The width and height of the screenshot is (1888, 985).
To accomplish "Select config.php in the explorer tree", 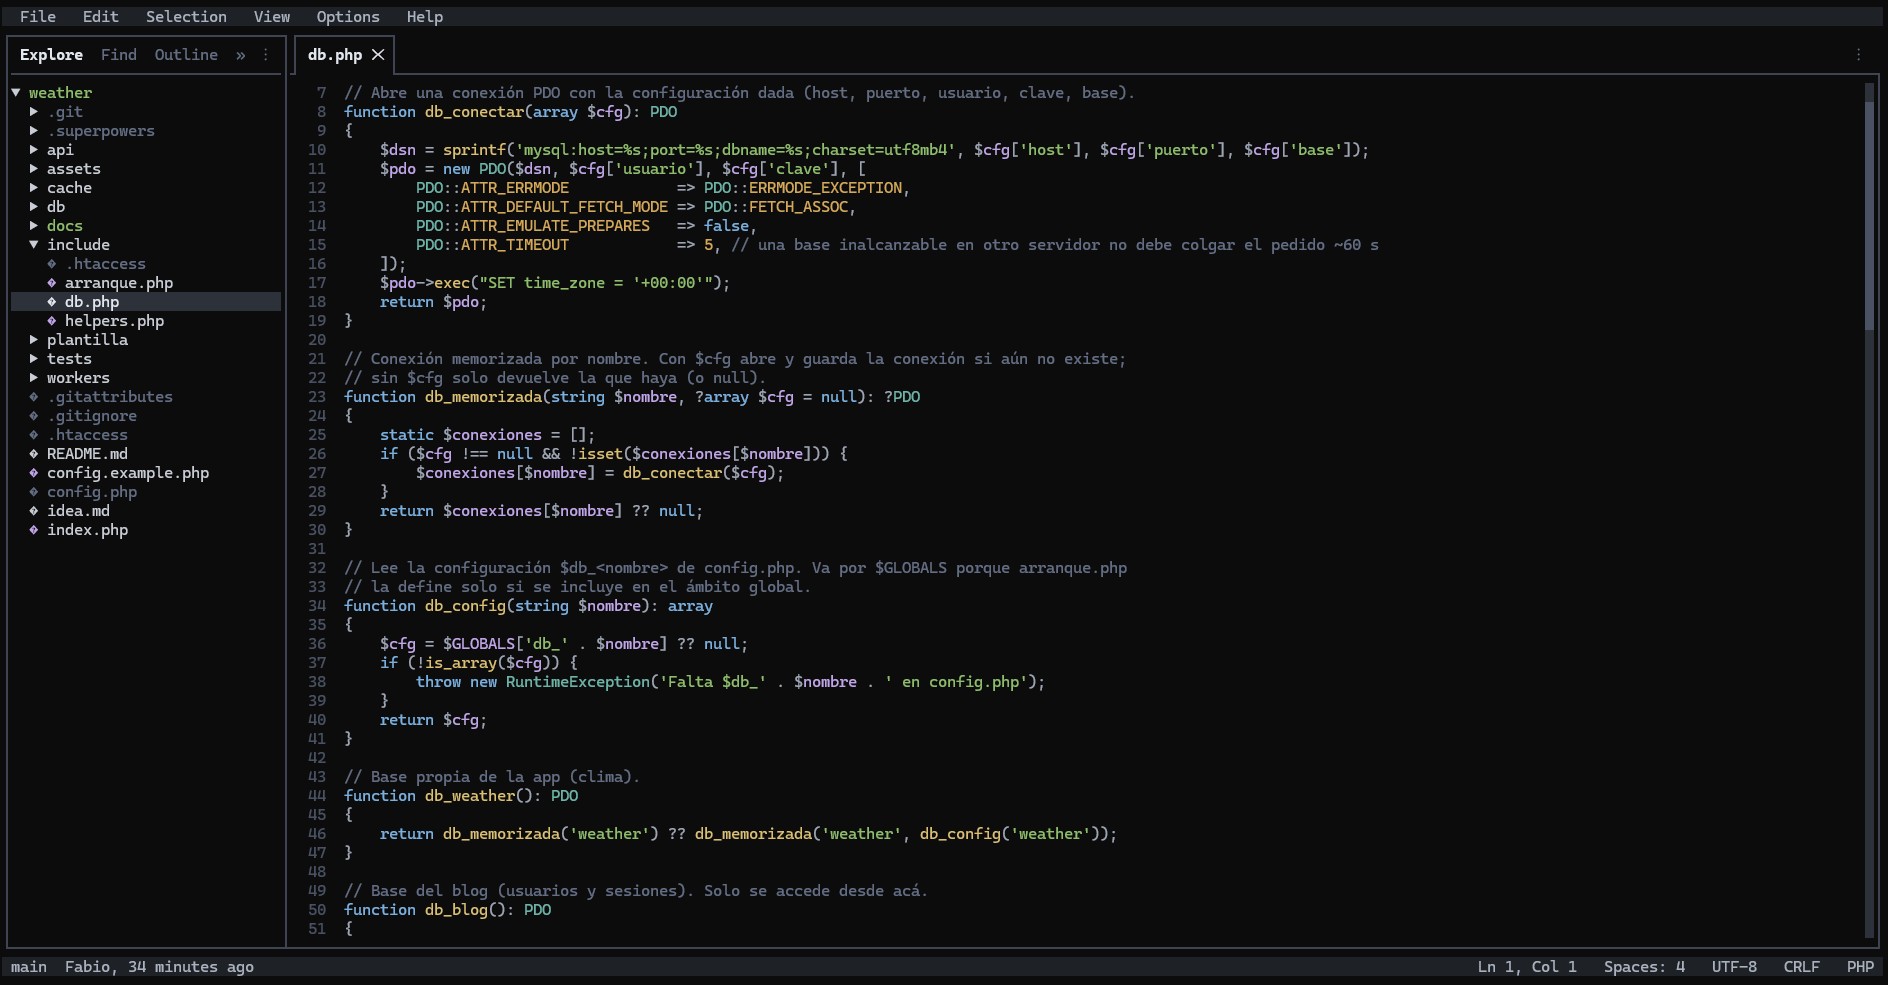I will click(92, 492).
